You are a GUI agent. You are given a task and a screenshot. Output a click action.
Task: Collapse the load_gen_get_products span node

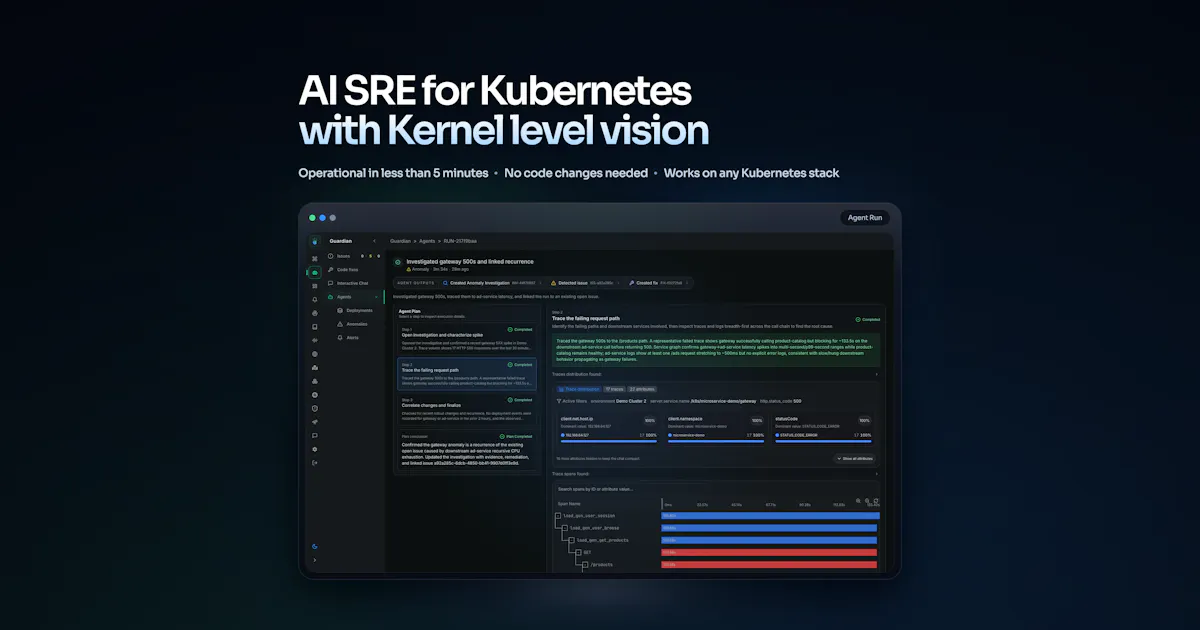572,540
